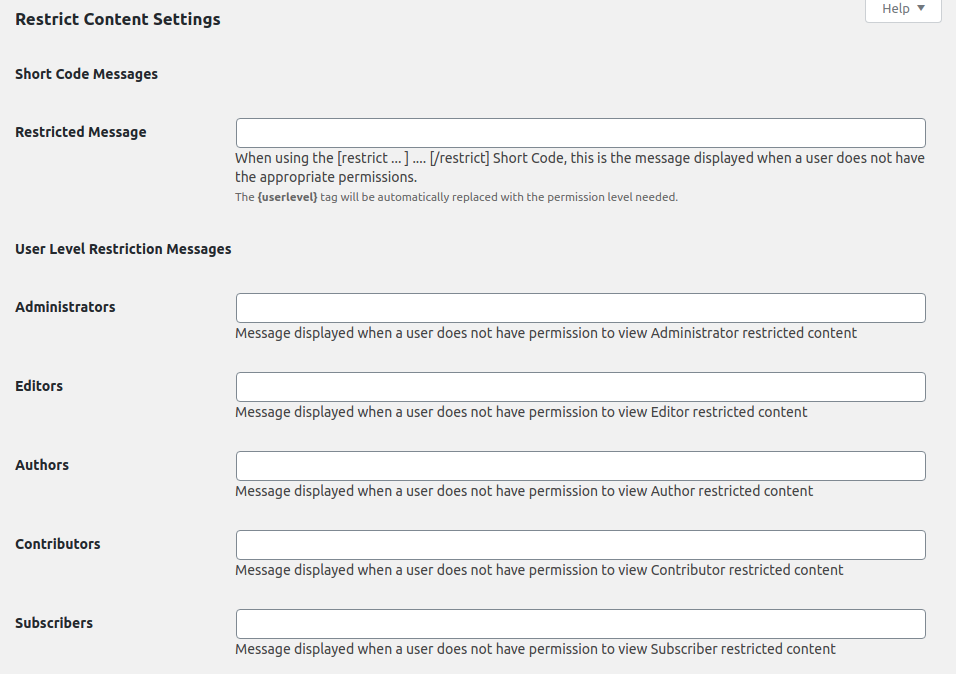The width and height of the screenshot is (956, 674).
Task: Click the Subscribers field label
Action: coord(54,622)
